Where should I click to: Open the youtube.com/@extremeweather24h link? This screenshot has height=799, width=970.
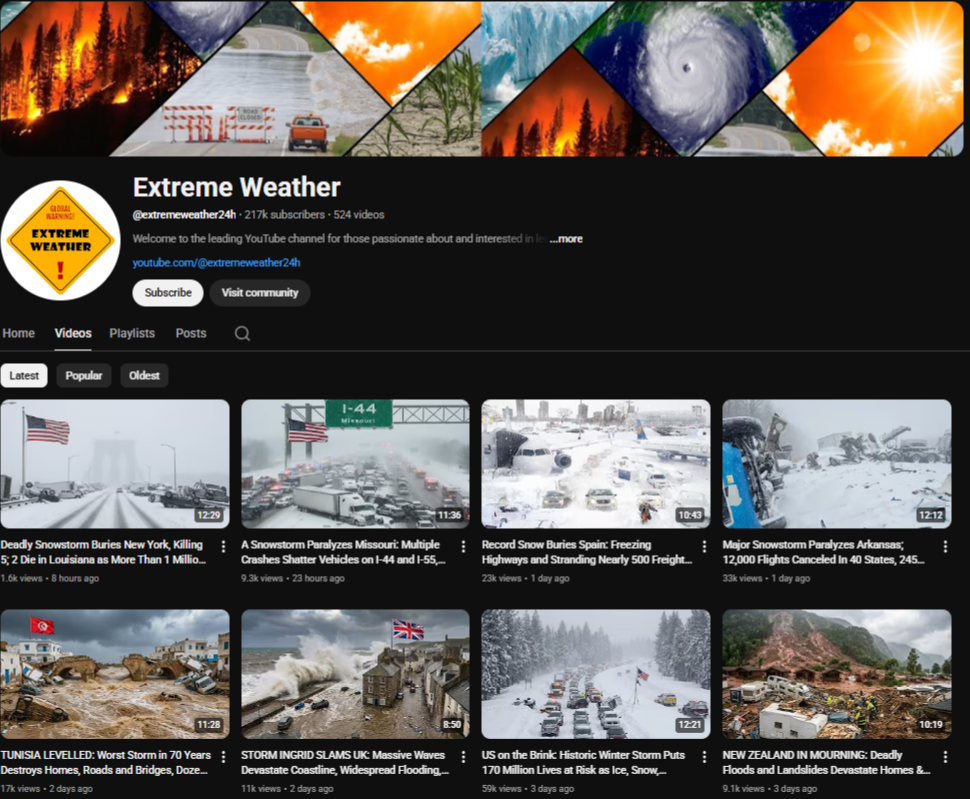click(216, 263)
